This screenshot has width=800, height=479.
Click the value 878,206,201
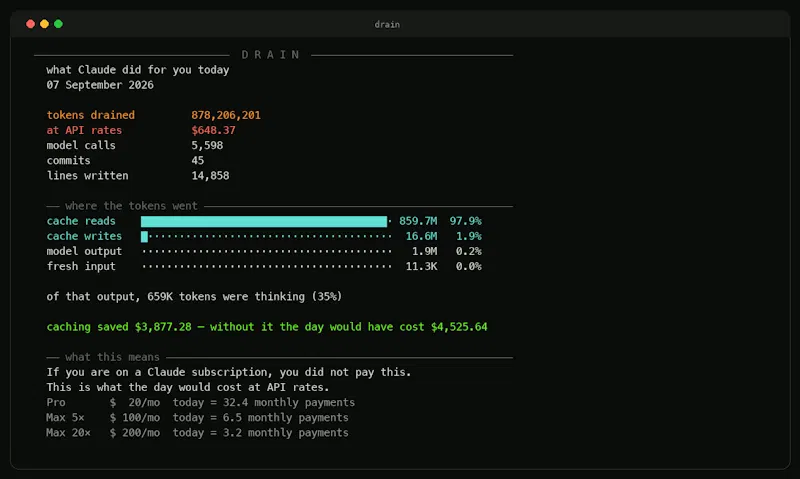coord(226,115)
